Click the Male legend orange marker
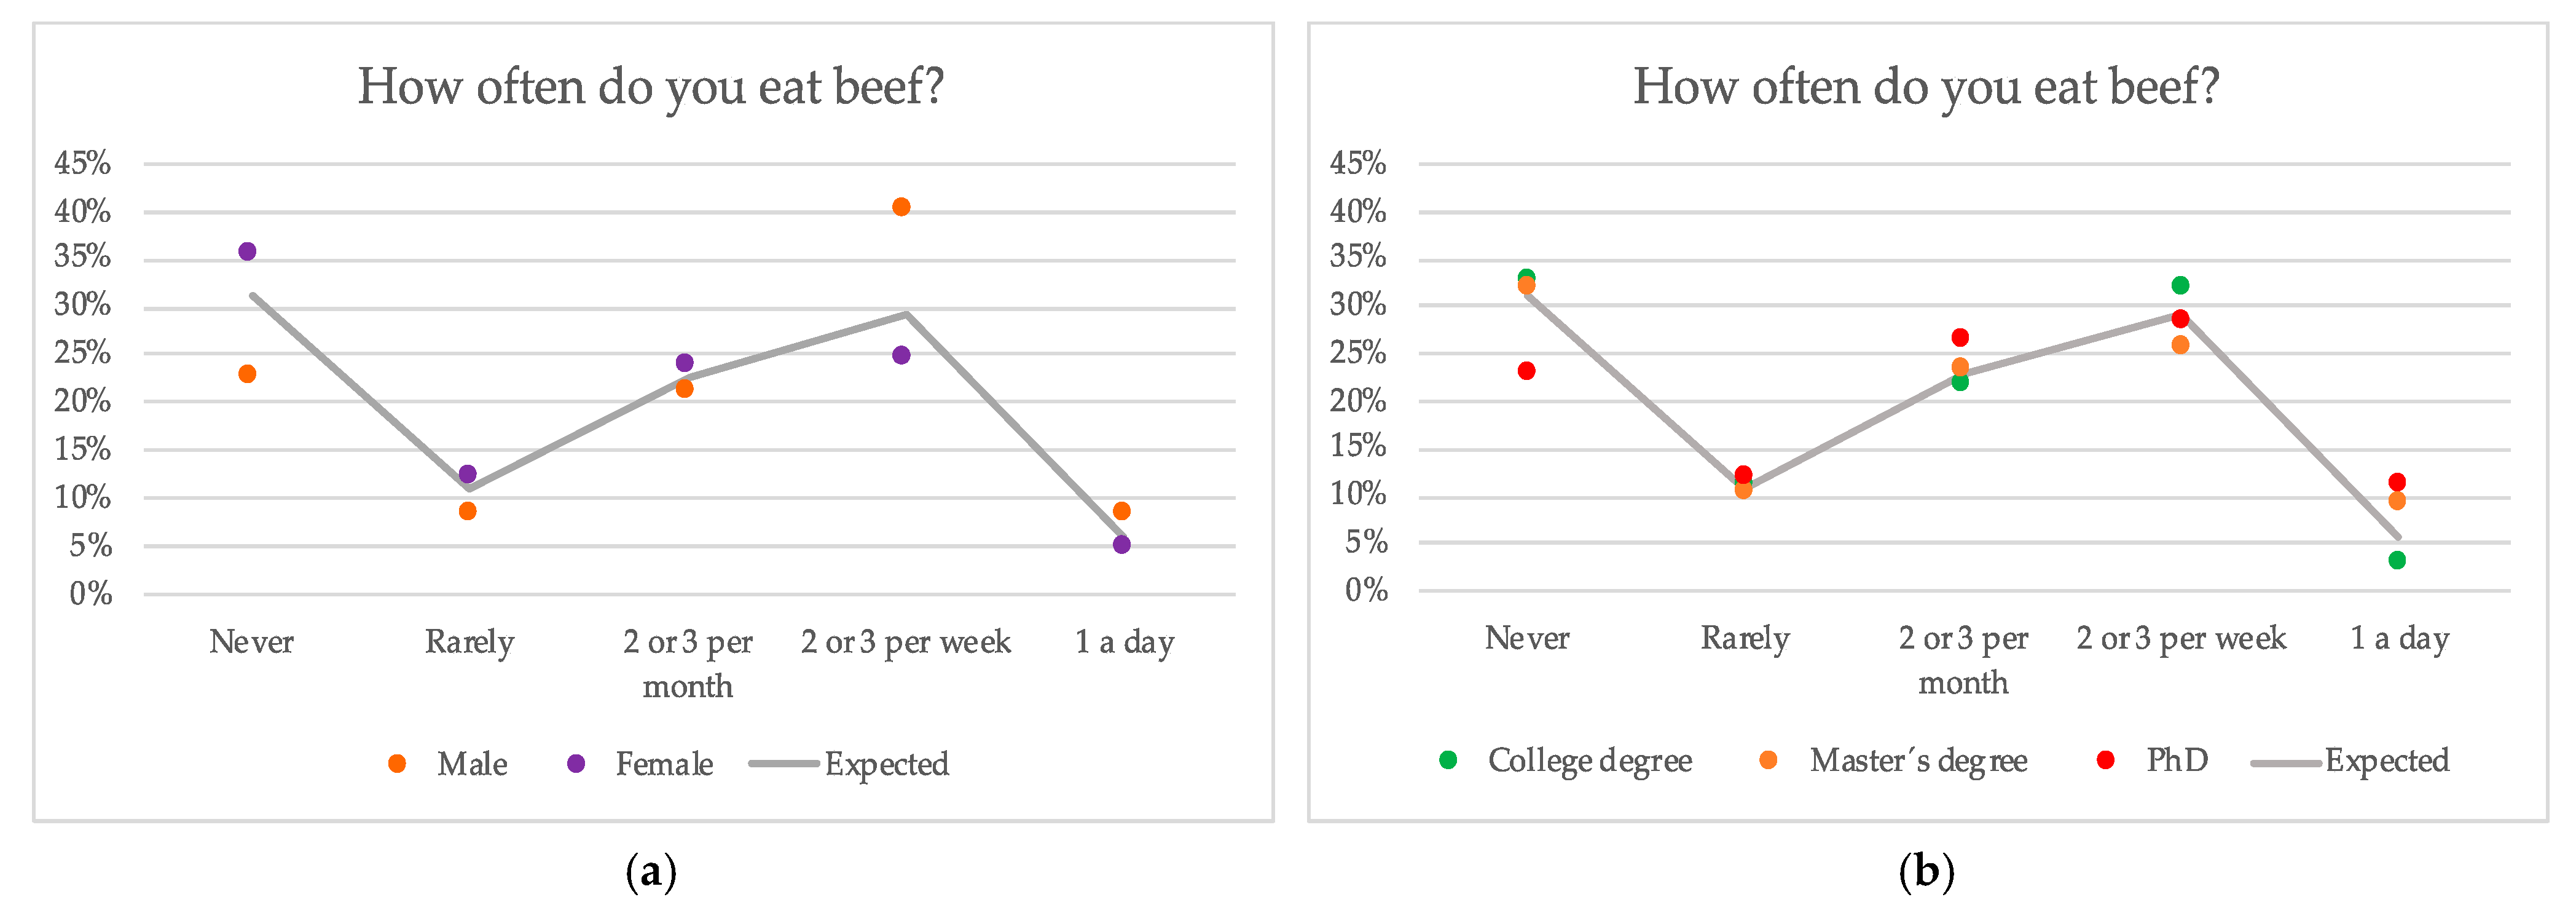The height and width of the screenshot is (913, 2576). pyautogui.click(x=397, y=764)
